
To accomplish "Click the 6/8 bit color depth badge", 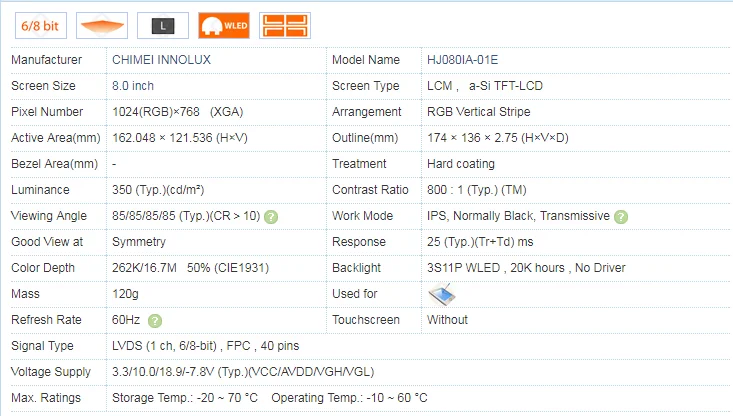I will pos(41,25).
